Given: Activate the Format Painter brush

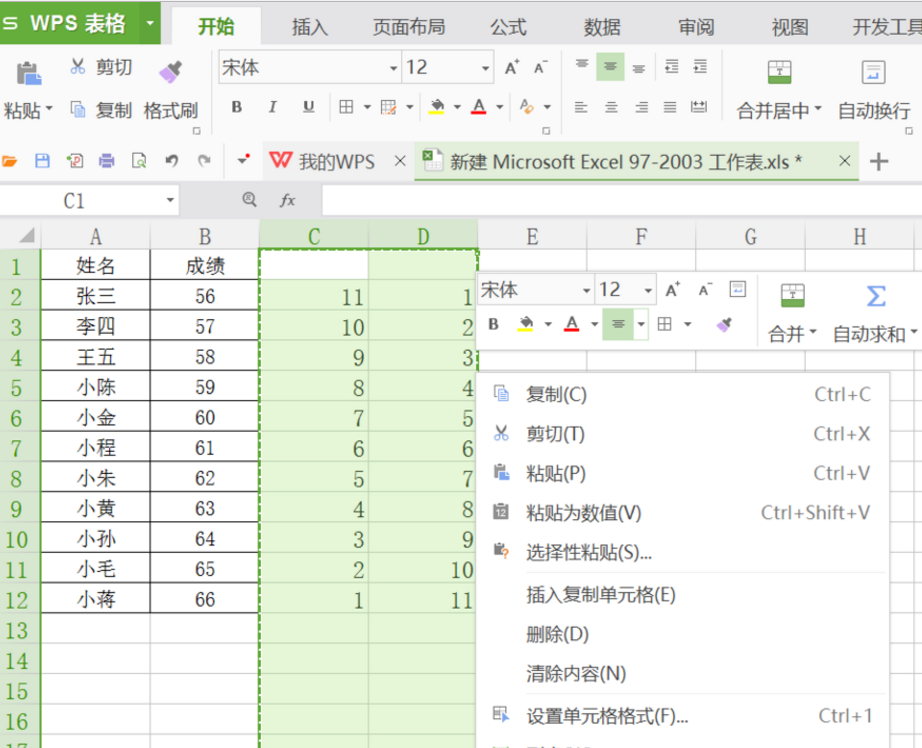Looking at the screenshot, I should [x=171, y=72].
